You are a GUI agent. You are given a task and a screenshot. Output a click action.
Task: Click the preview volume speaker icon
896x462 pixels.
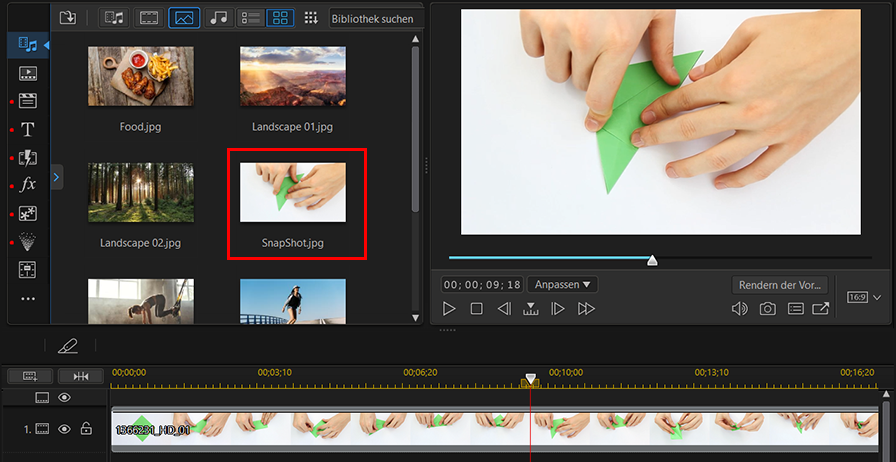(739, 309)
